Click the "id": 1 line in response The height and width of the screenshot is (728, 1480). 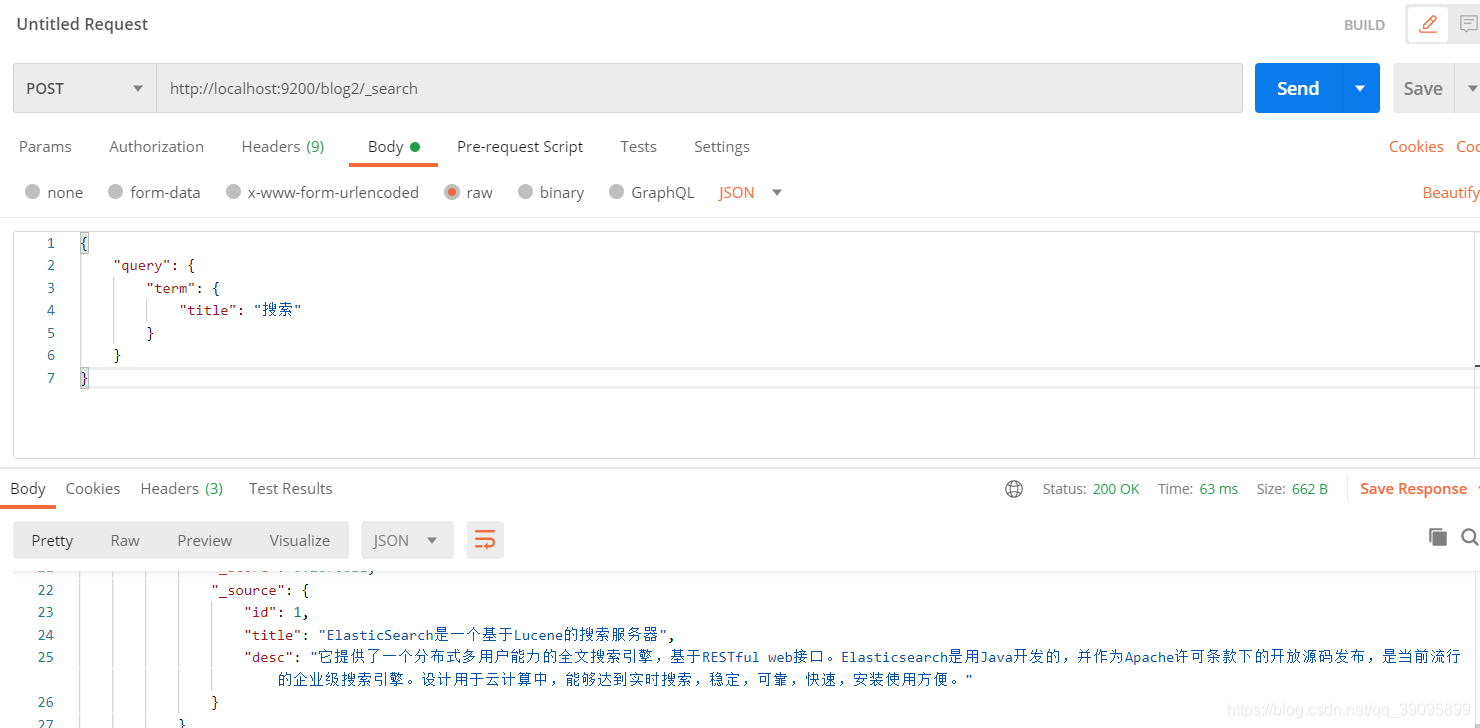pos(277,612)
